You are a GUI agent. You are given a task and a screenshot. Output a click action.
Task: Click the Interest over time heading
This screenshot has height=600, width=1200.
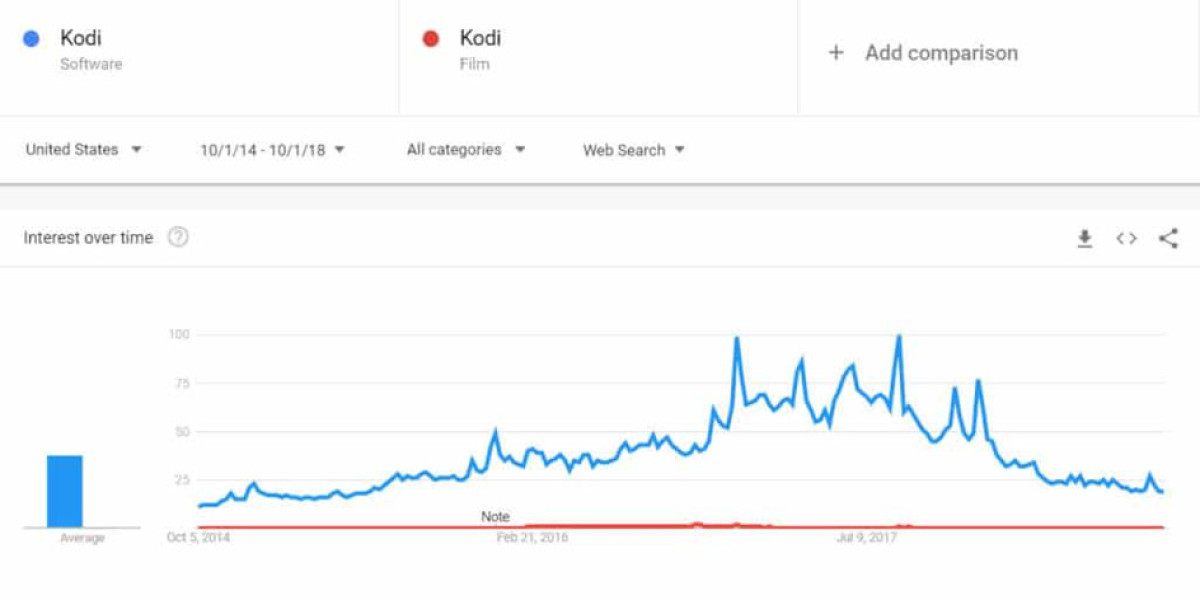pyautogui.click(x=88, y=238)
